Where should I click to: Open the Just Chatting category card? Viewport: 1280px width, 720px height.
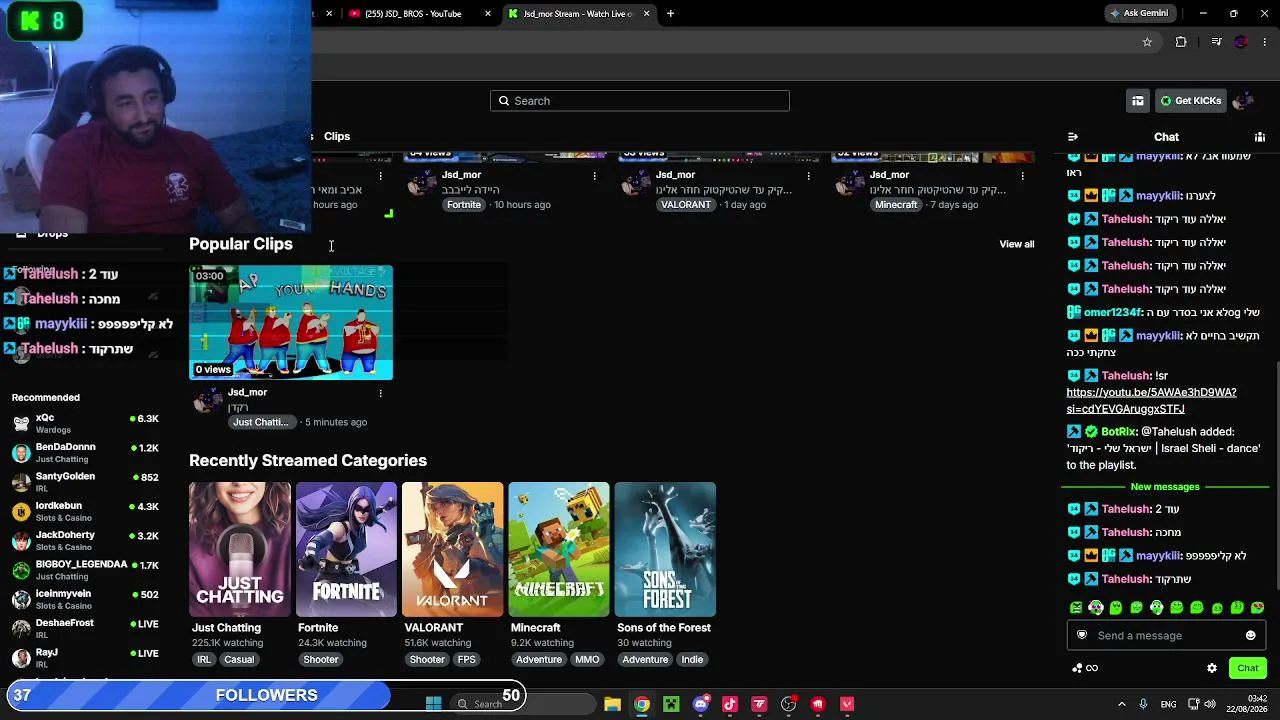pos(240,550)
